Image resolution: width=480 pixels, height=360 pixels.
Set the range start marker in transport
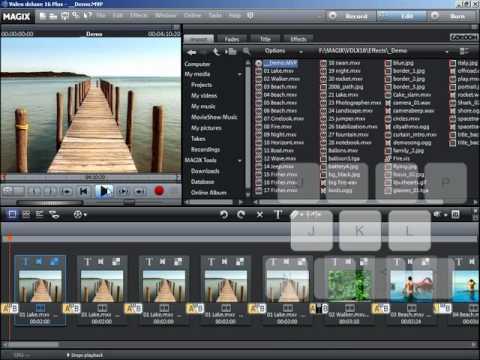(x=34, y=191)
